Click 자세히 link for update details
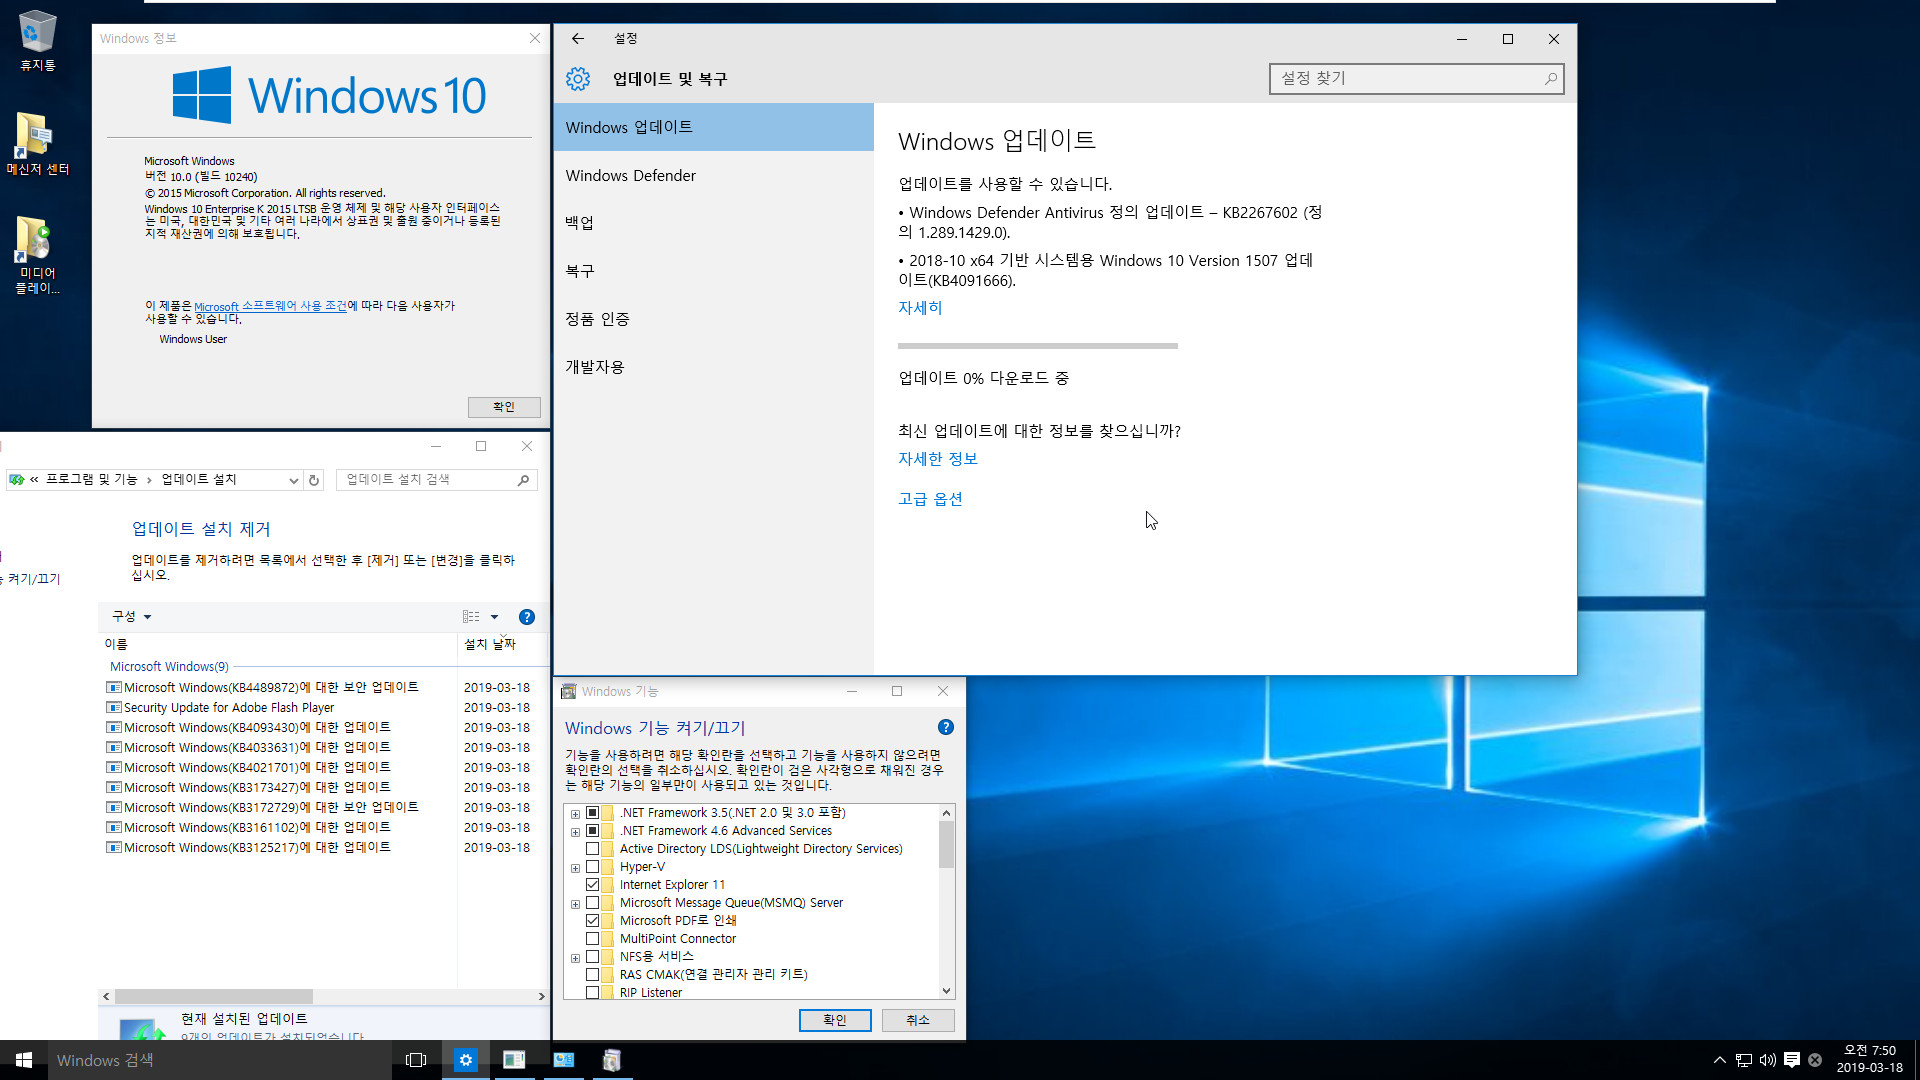The height and width of the screenshot is (1080, 1920). pyautogui.click(x=919, y=306)
